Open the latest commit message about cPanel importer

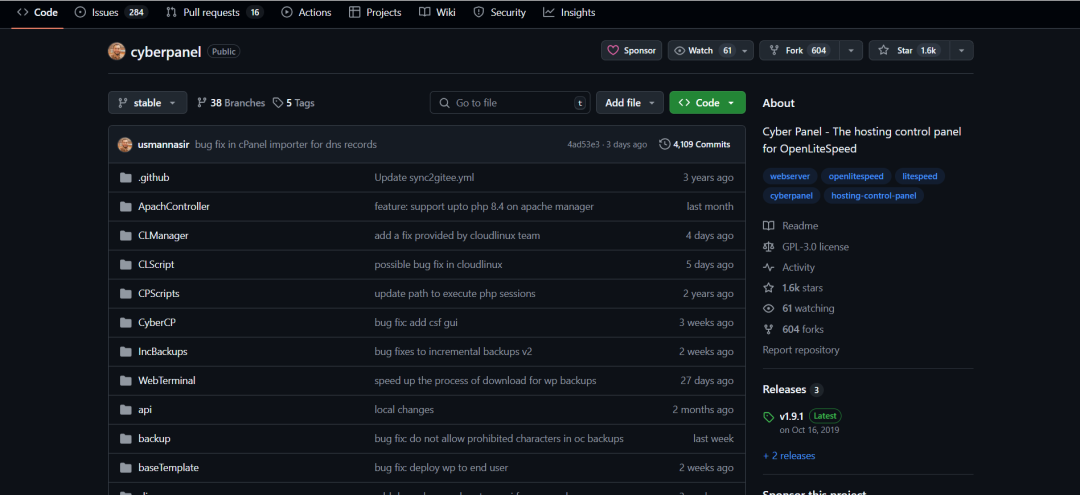click(x=286, y=145)
